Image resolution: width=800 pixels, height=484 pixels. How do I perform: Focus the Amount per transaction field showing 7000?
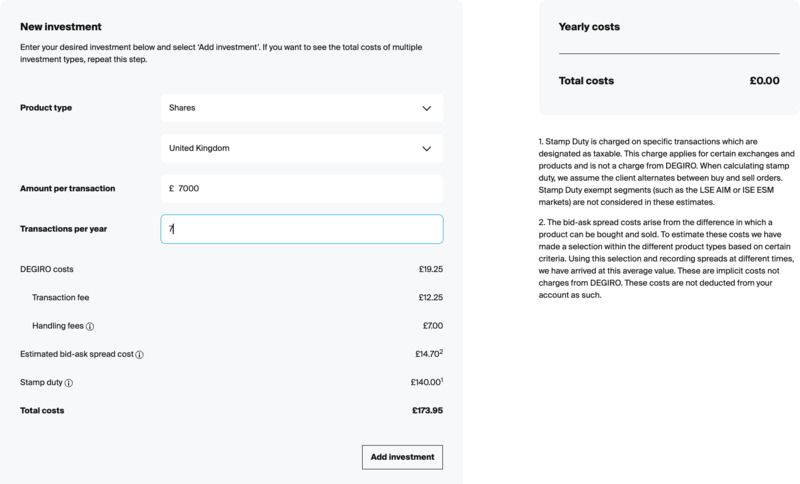(x=302, y=189)
